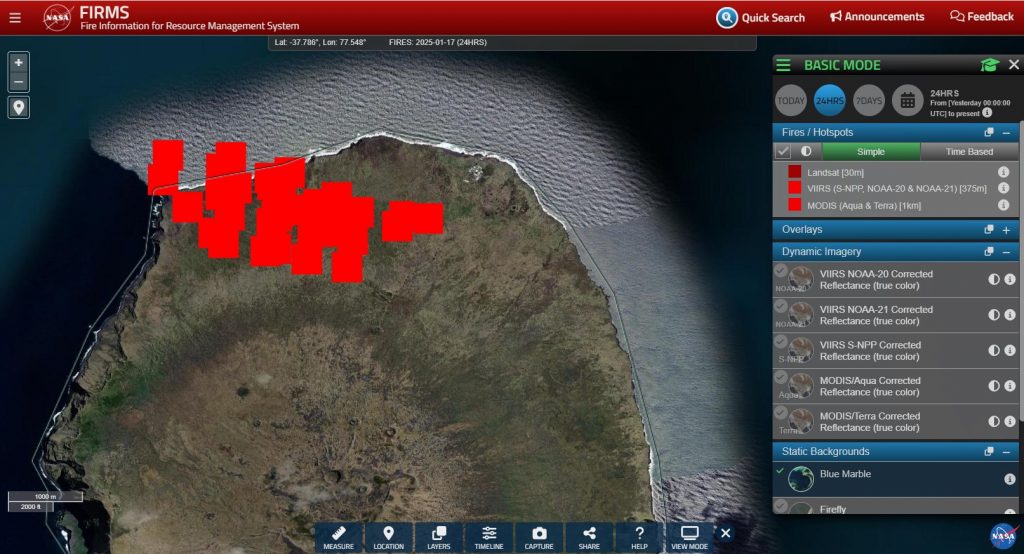
Task: Adjust opacity of VIIRS NOAA-20 layer
Action: tap(994, 279)
